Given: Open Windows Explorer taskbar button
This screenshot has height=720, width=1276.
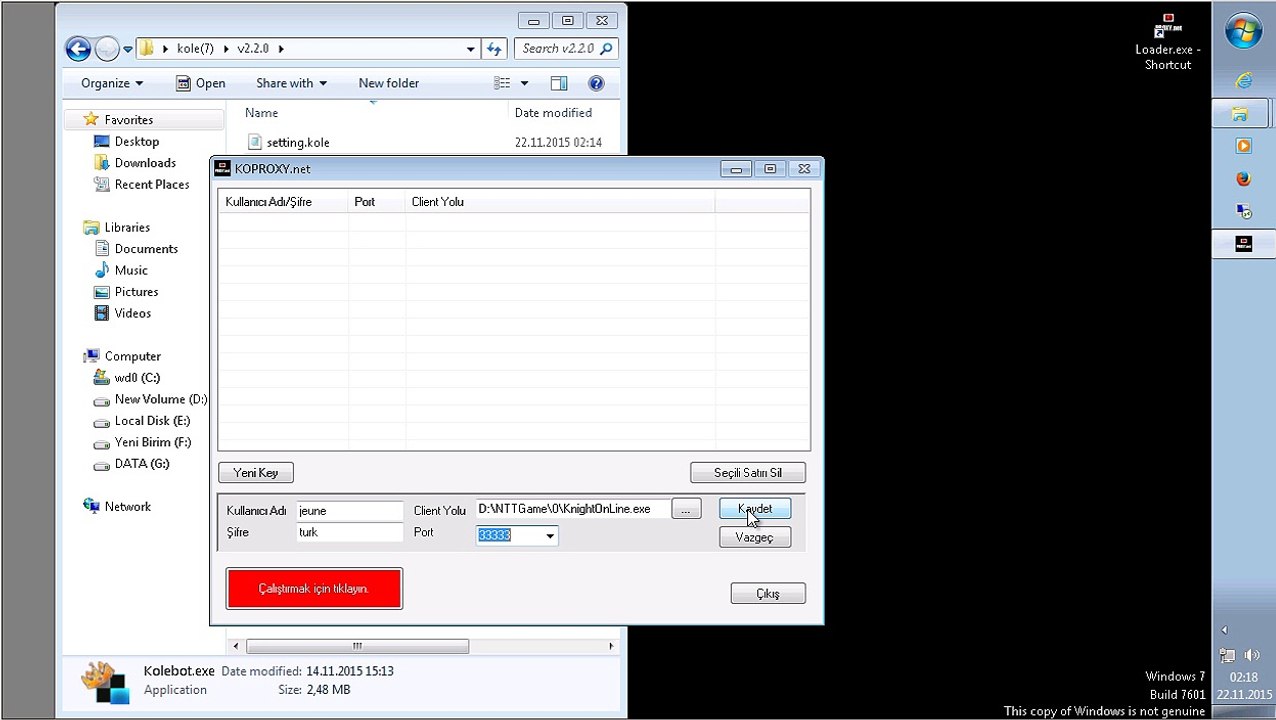Looking at the screenshot, I should tap(1243, 113).
